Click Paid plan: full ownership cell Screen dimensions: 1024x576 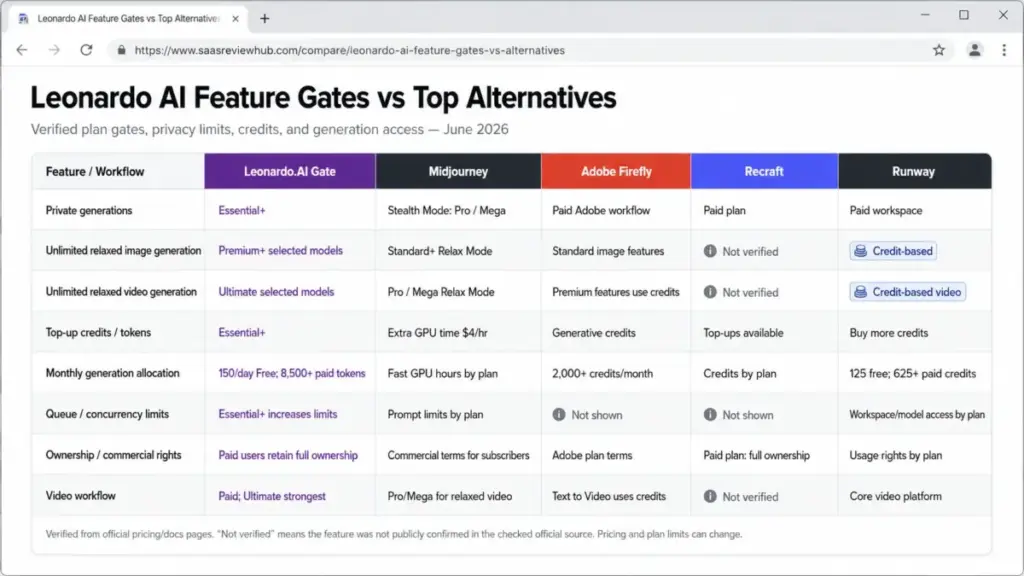click(x=756, y=455)
